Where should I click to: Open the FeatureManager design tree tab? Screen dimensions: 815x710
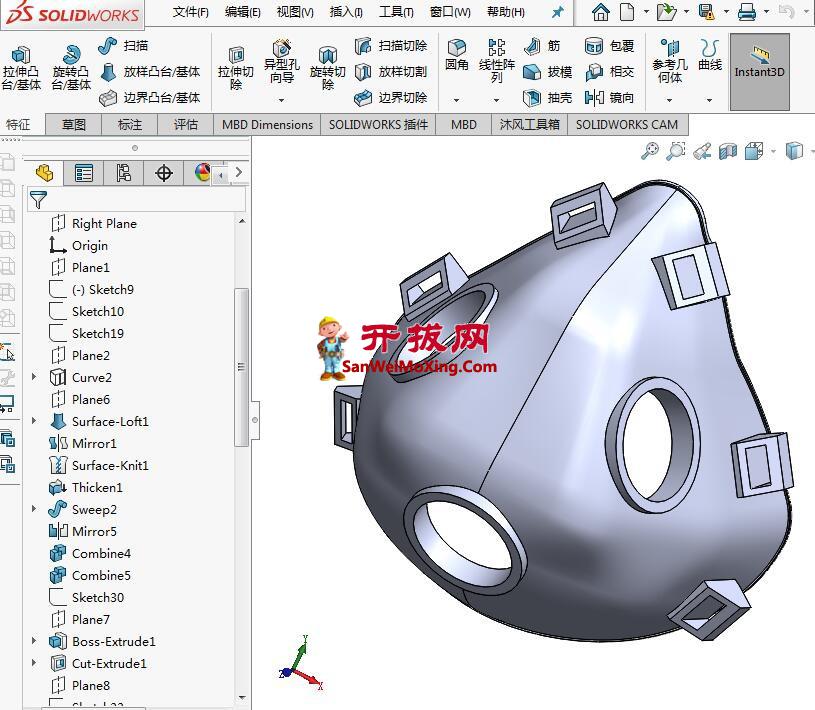tap(45, 173)
